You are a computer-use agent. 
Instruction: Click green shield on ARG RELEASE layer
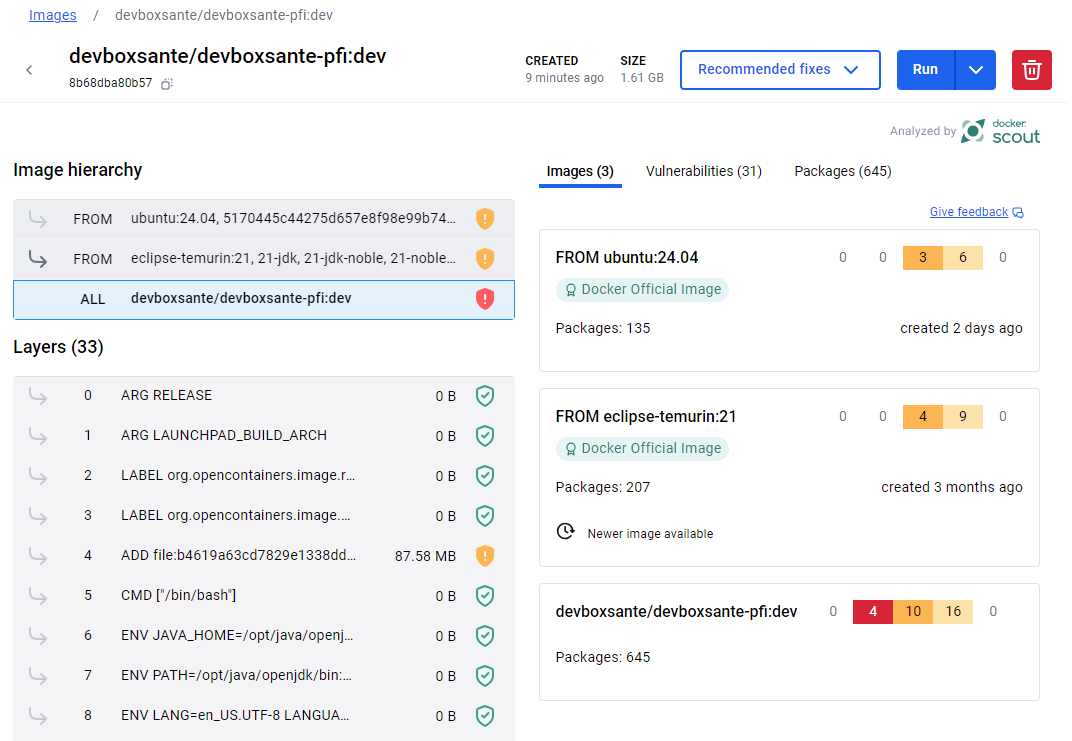(485, 396)
